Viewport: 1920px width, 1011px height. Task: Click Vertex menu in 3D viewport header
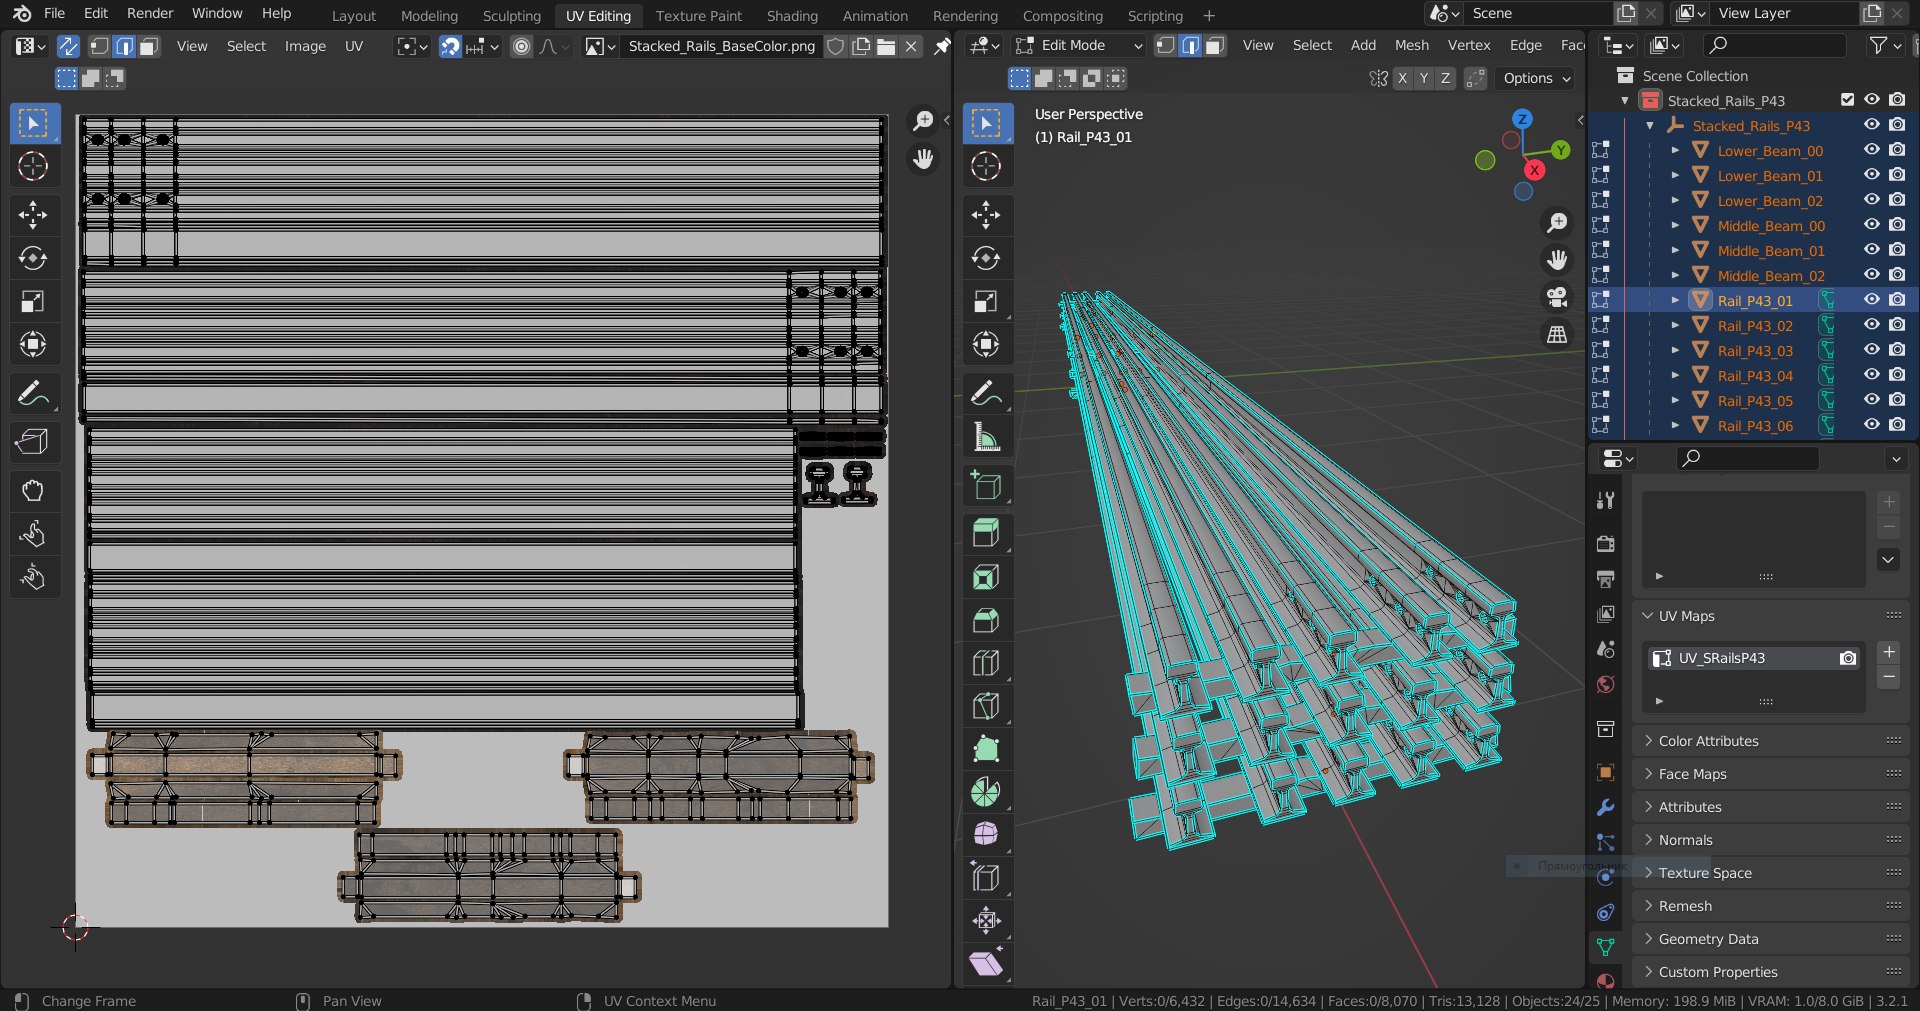[1468, 45]
